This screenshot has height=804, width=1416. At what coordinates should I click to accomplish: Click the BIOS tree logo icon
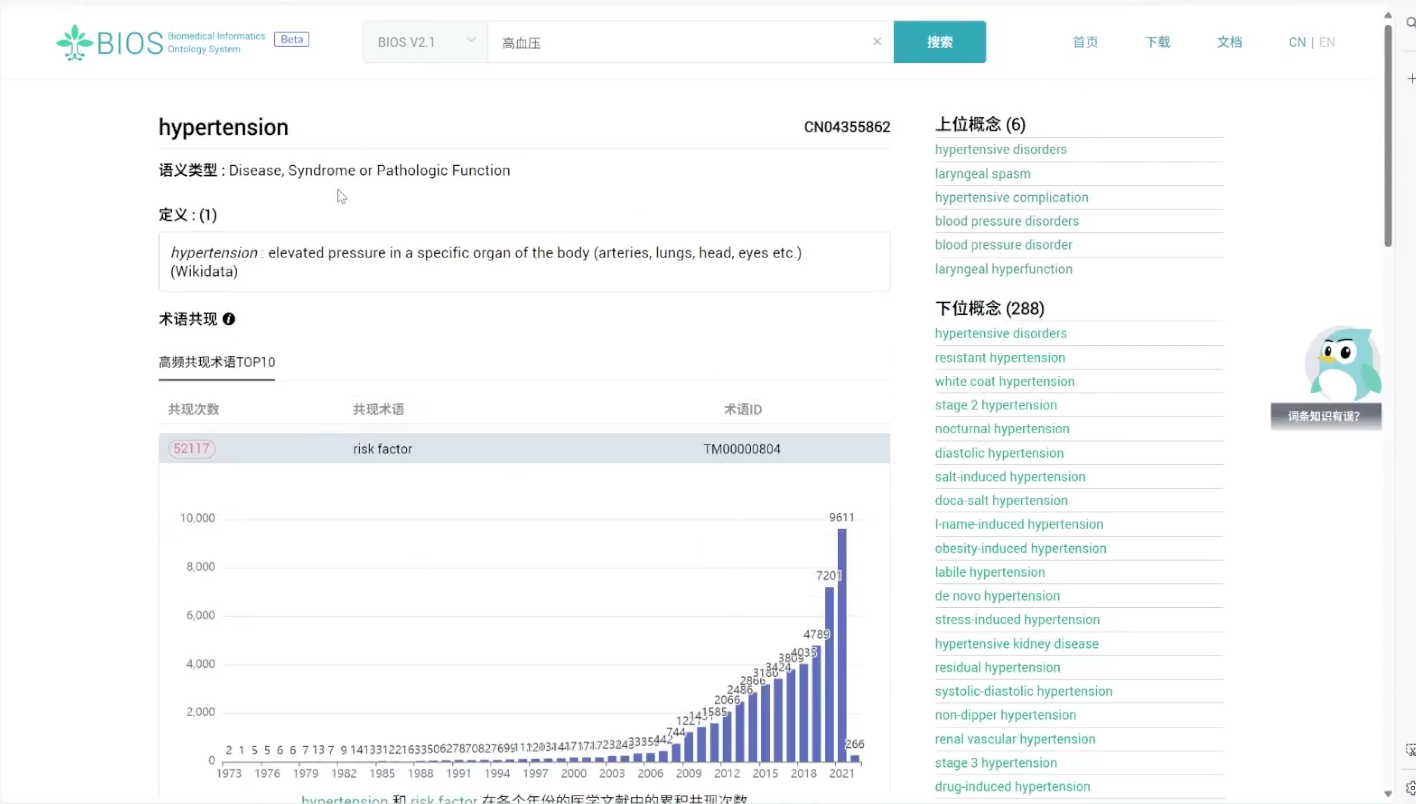pyautogui.click(x=74, y=42)
